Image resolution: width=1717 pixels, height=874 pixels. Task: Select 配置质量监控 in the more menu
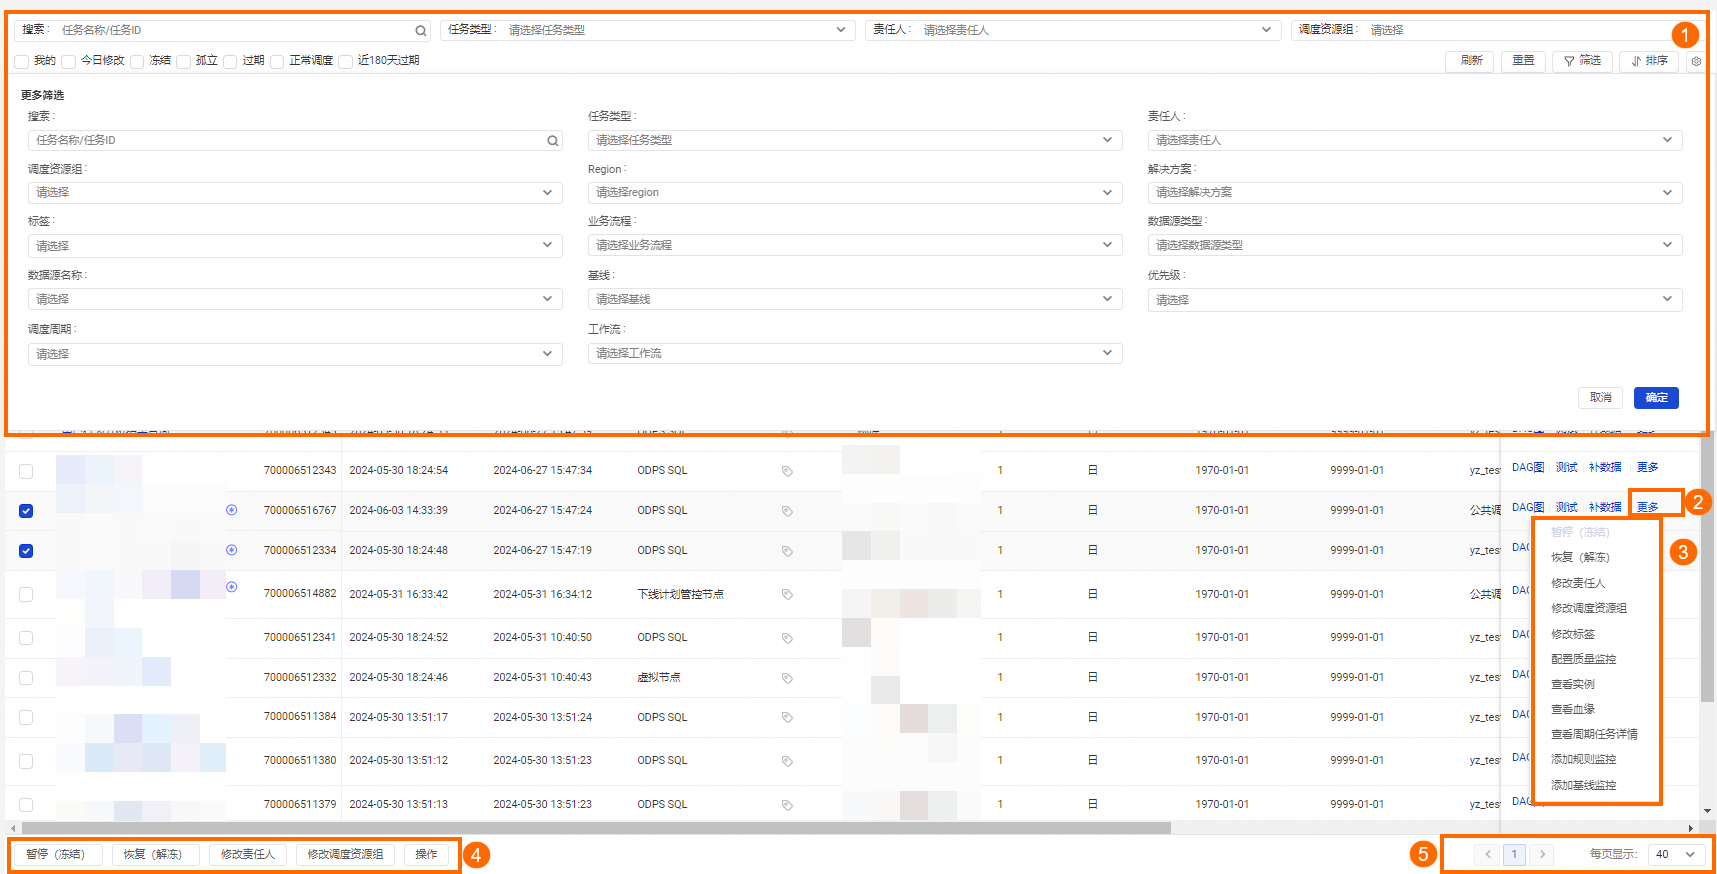pyautogui.click(x=1584, y=659)
